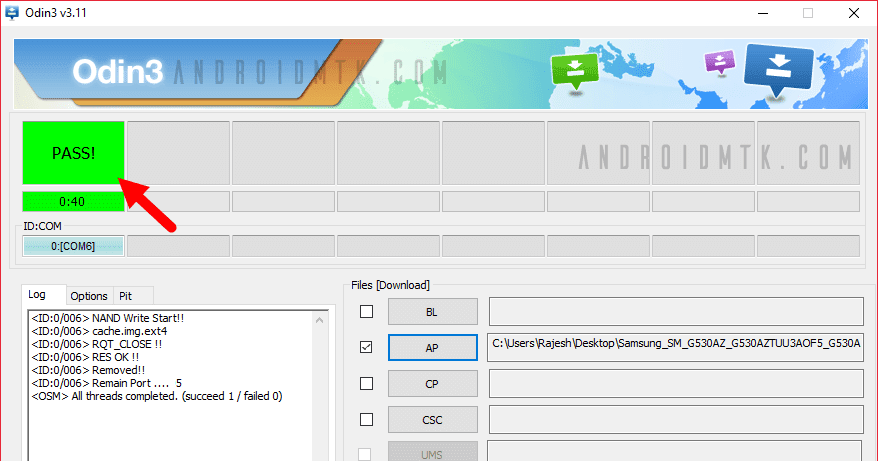Enable the CSC file checkbox

click(366, 420)
